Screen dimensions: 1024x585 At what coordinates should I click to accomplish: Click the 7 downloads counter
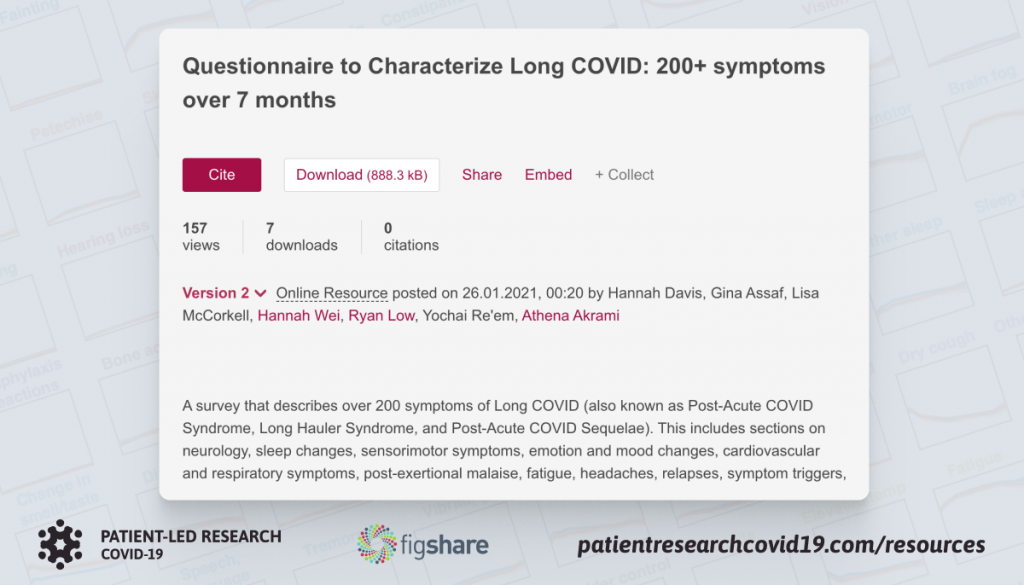[x=302, y=236]
